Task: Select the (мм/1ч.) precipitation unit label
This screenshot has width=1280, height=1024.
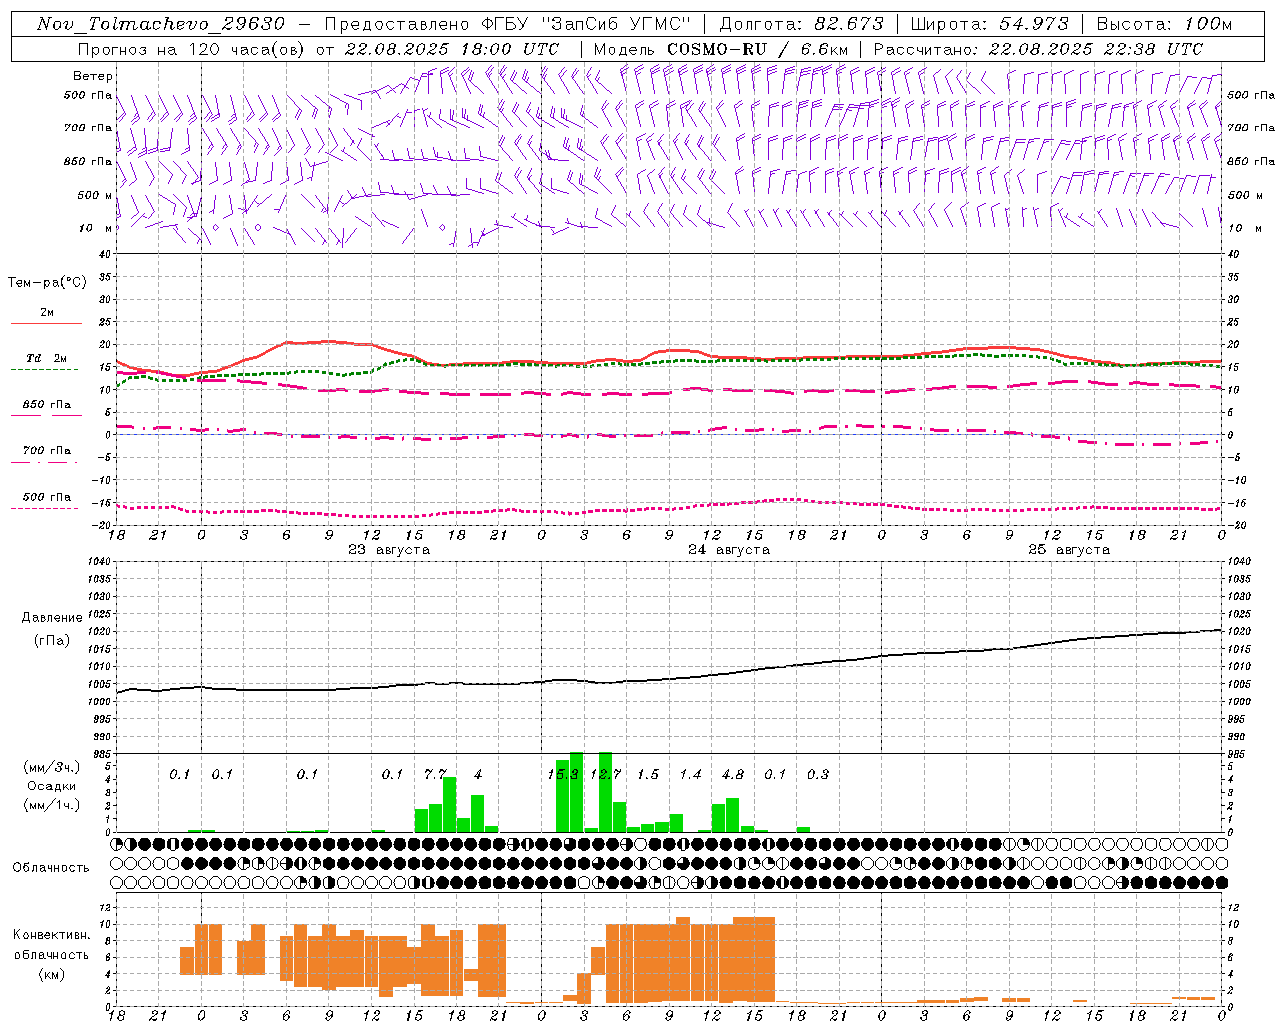Action: point(52,805)
